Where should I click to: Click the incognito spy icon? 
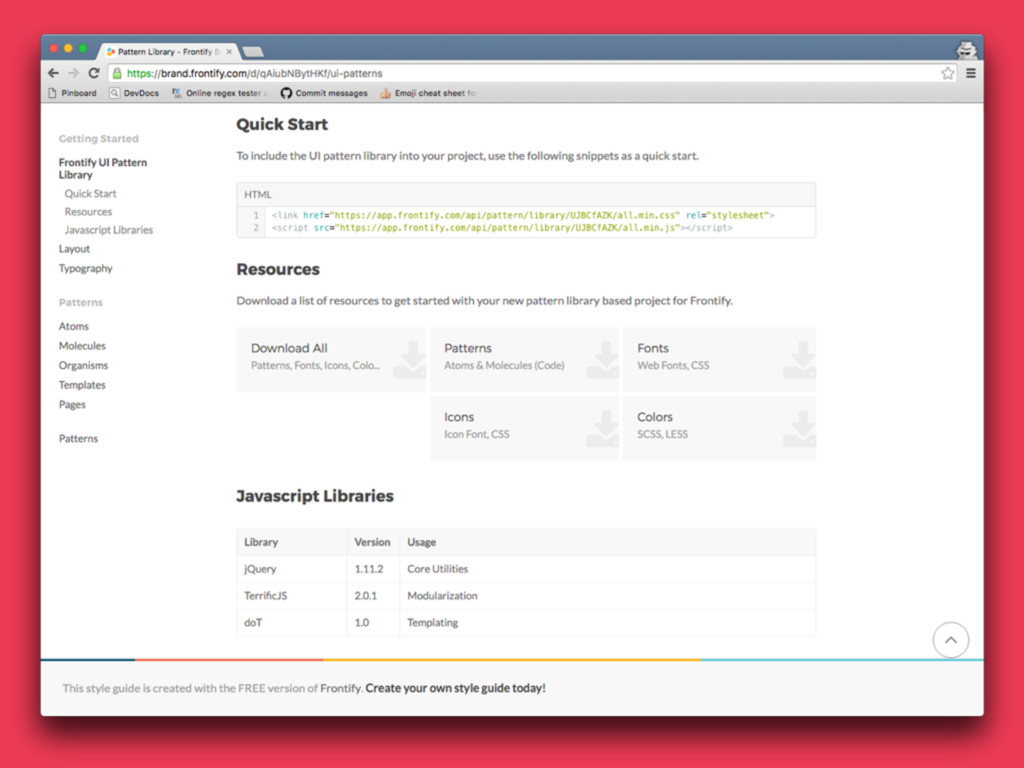[x=967, y=50]
